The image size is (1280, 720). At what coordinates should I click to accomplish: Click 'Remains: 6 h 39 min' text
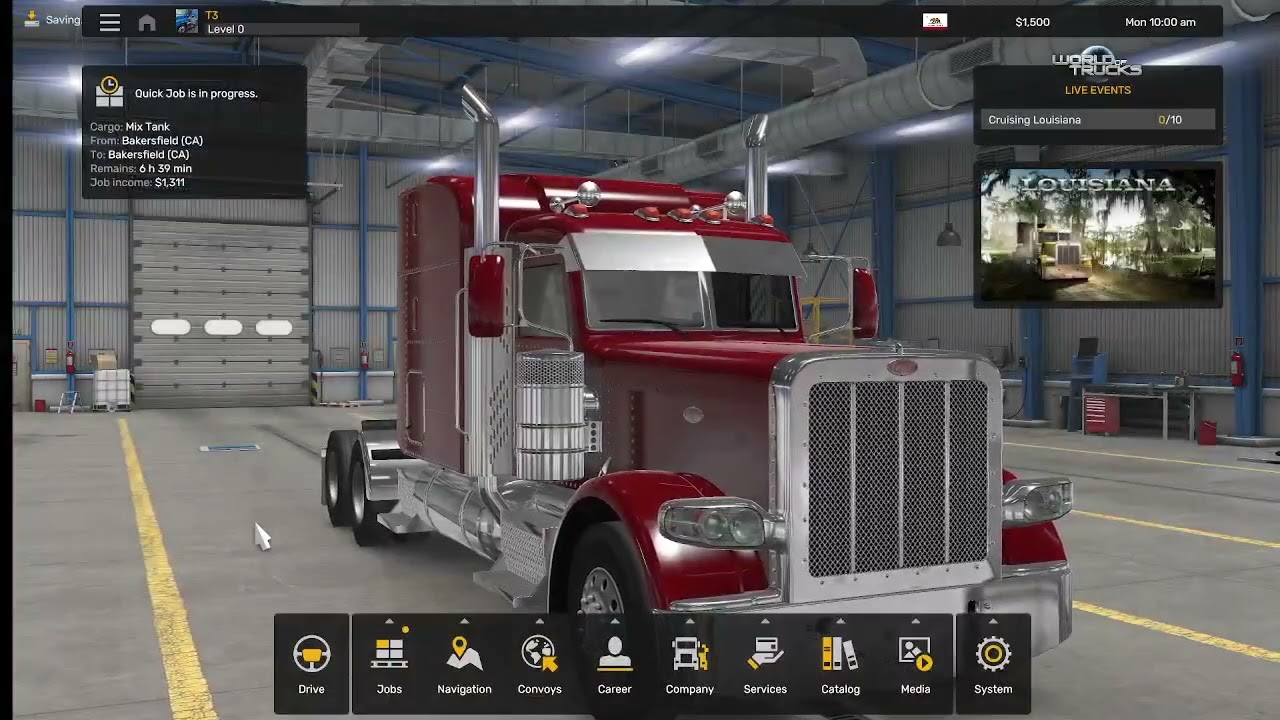(141, 169)
